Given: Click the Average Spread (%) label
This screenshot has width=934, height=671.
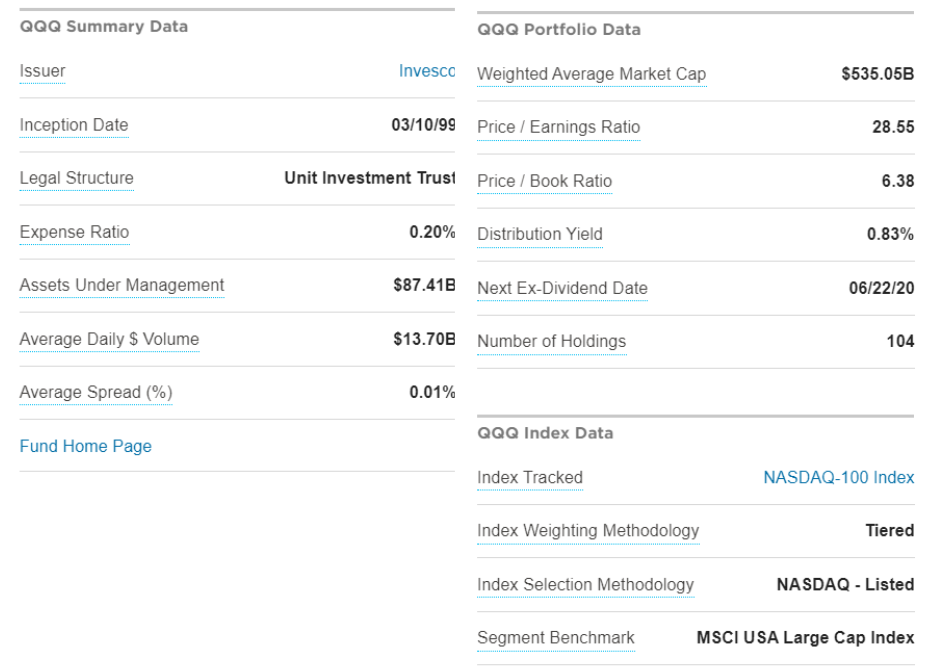Looking at the screenshot, I should point(96,392).
